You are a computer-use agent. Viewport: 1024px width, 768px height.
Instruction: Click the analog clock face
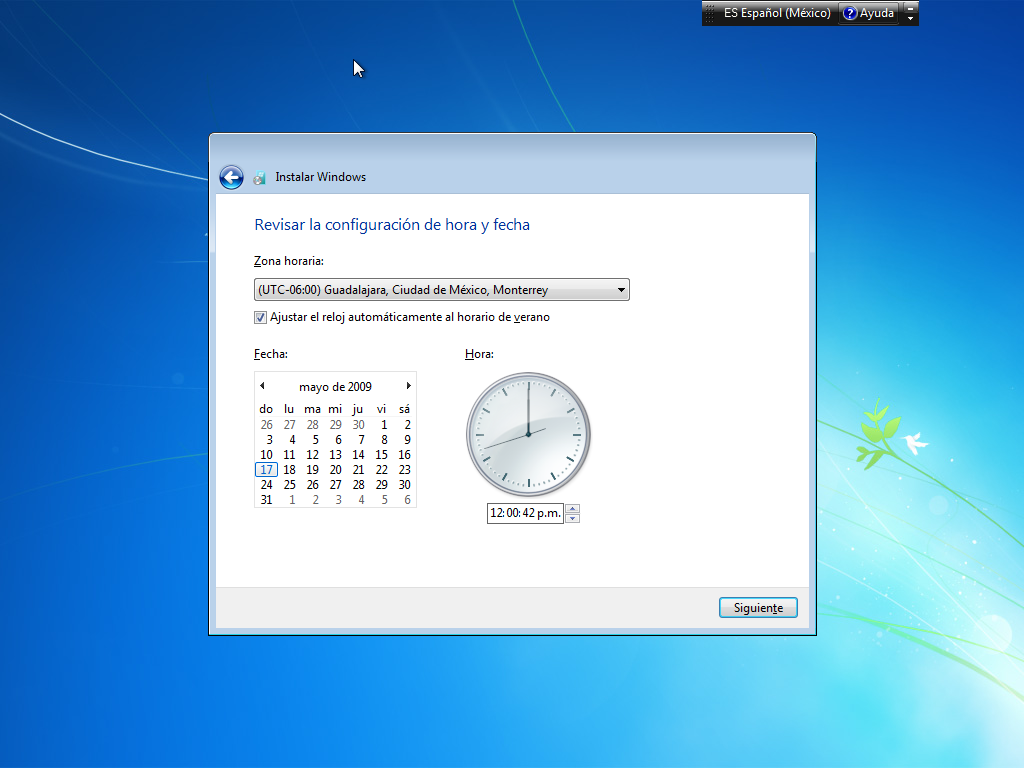click(x=528, y=434)
